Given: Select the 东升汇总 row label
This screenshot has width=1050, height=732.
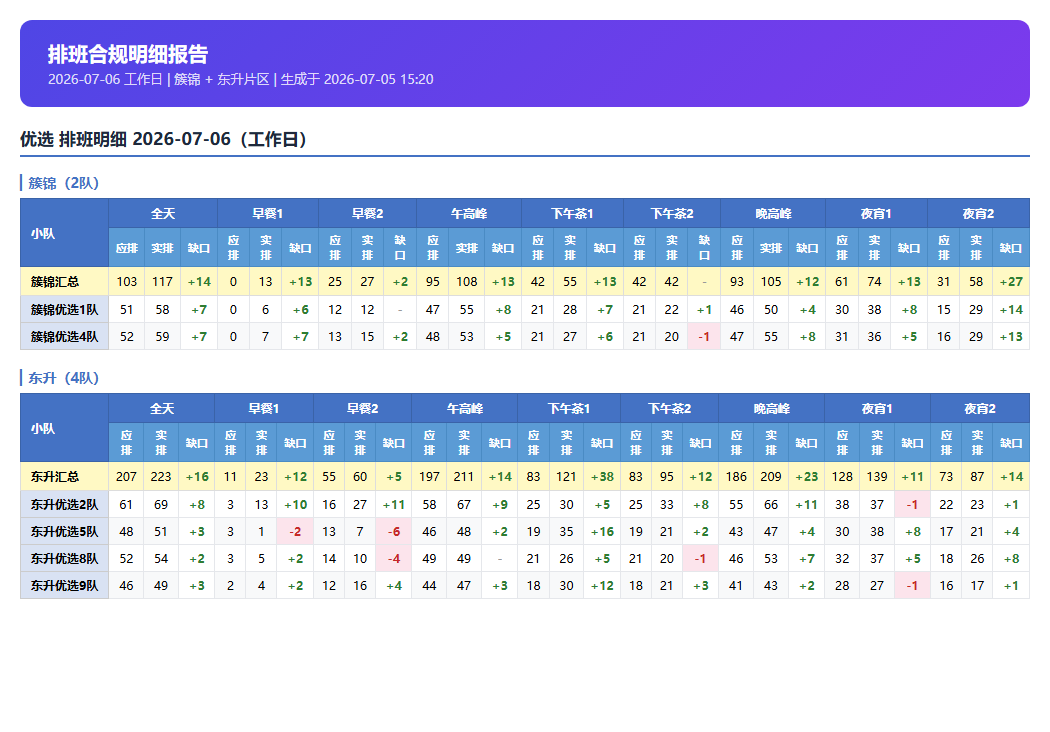Looking at the screenshot, I should point(64,477).
